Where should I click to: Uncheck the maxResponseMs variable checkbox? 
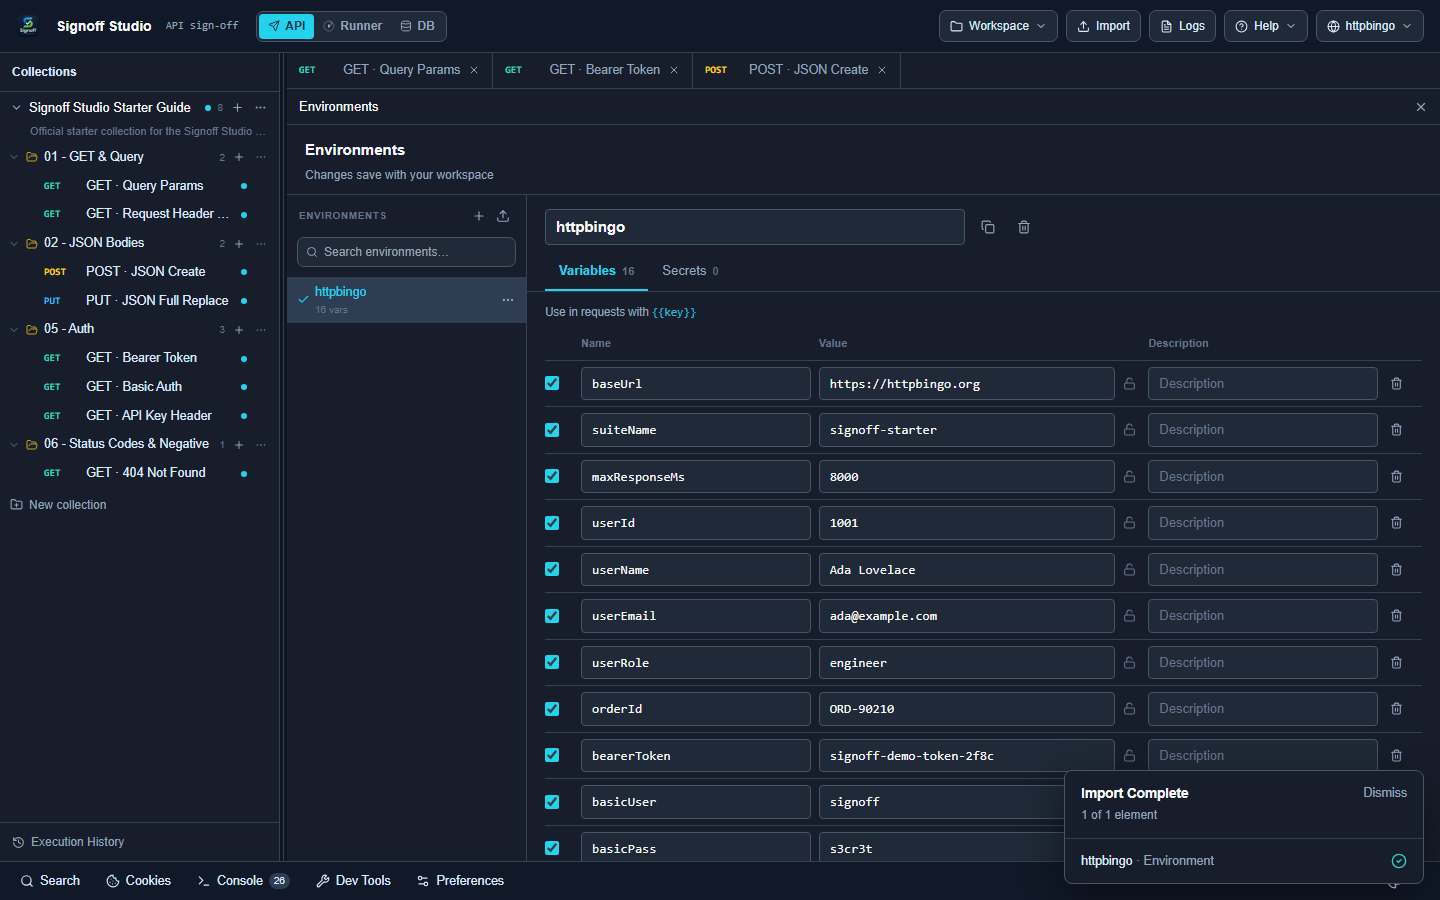tap(552, 476)
